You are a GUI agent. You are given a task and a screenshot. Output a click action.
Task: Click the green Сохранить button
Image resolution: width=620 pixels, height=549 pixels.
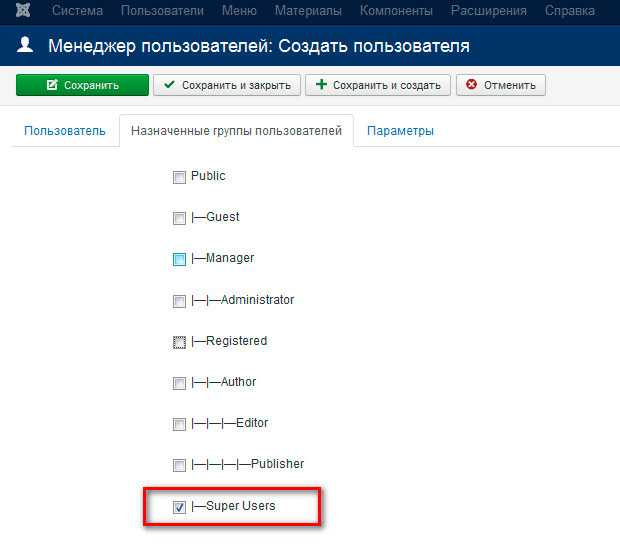(82, 85)
